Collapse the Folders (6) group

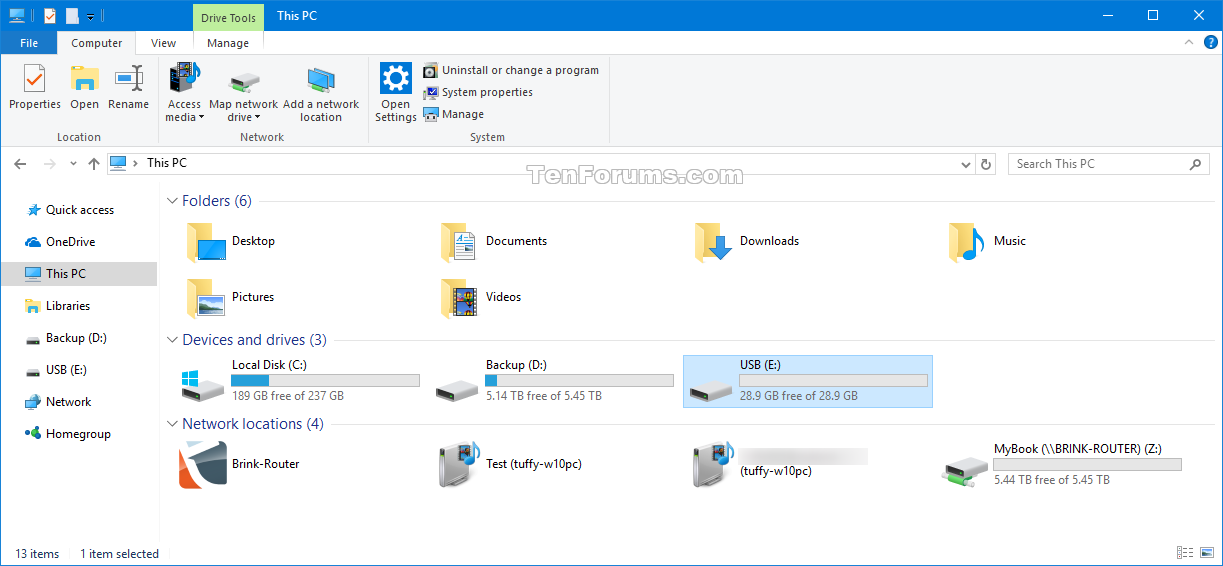click(x=173, y=201)
